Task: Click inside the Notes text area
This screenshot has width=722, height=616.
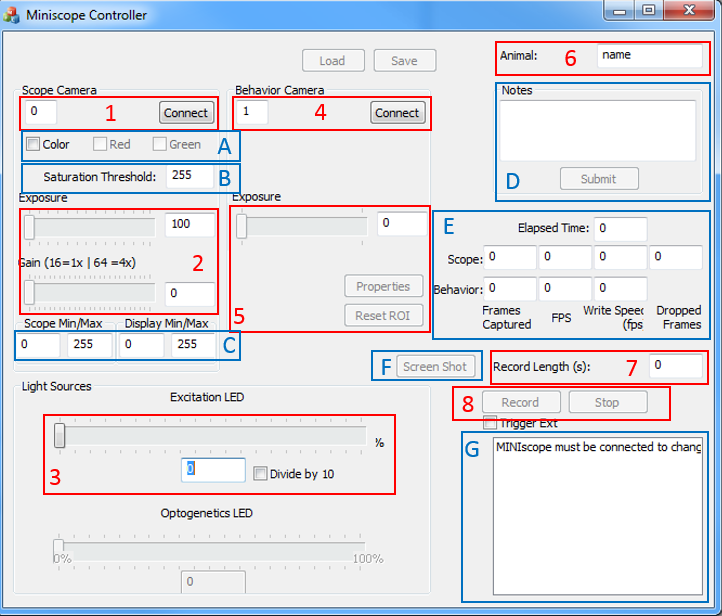Action: click(x=598, y=130)
